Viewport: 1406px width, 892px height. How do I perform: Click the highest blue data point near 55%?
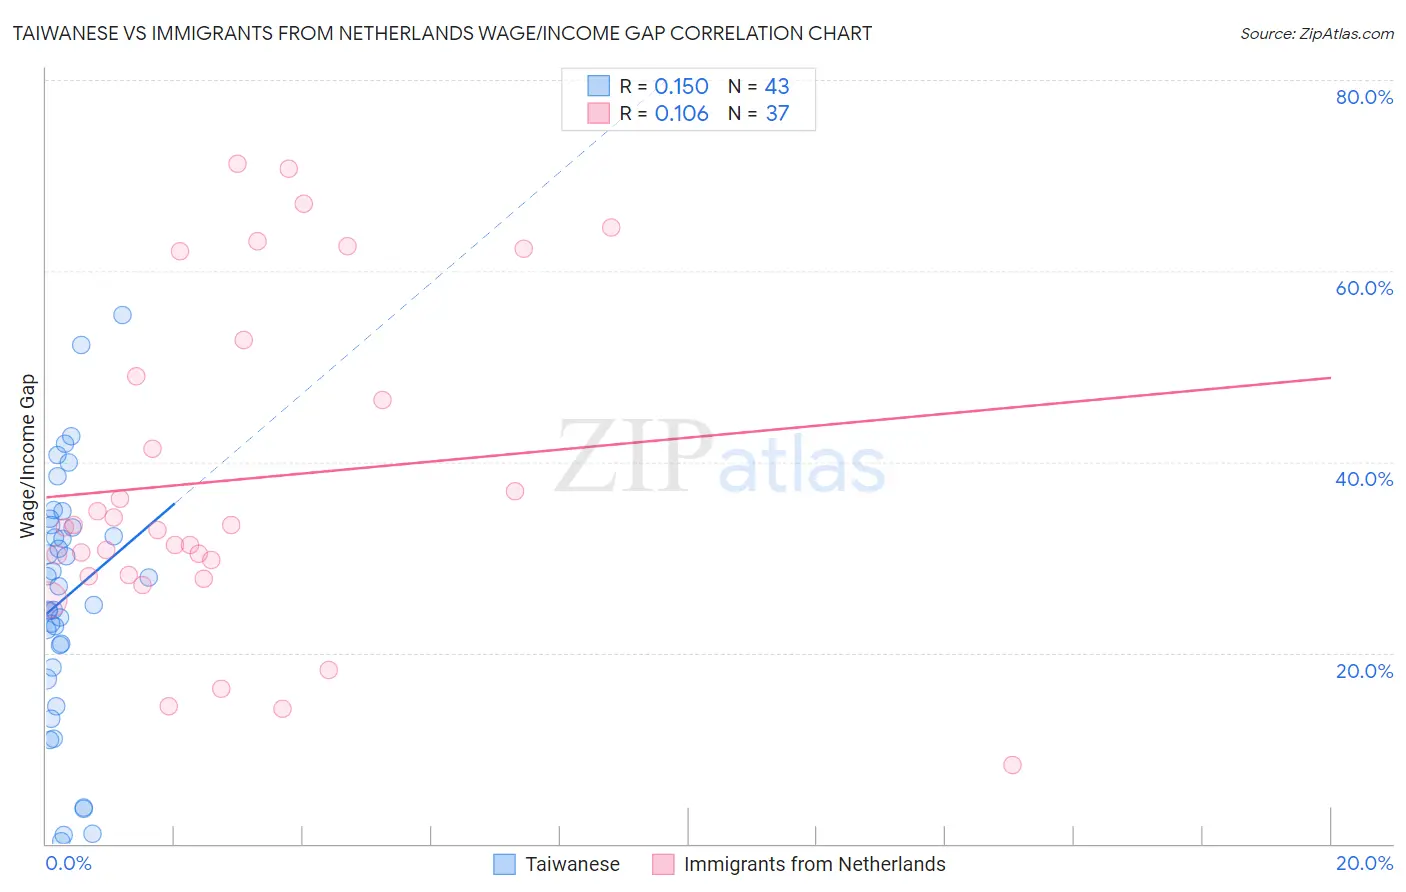[122, 315]
